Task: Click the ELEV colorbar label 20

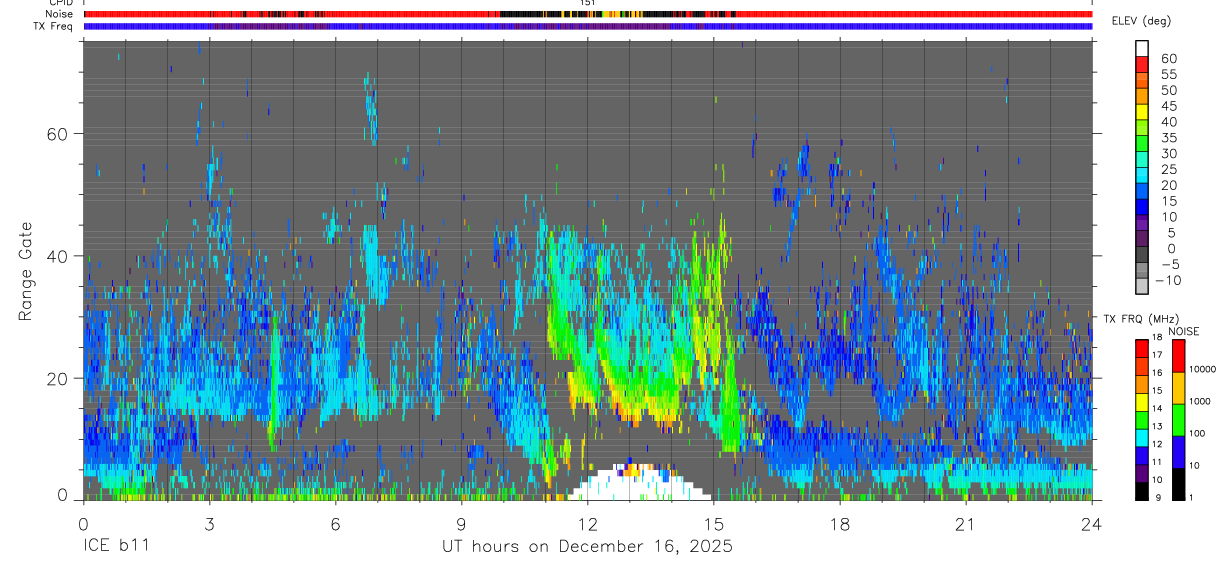Action: [x=1167, y=185]
